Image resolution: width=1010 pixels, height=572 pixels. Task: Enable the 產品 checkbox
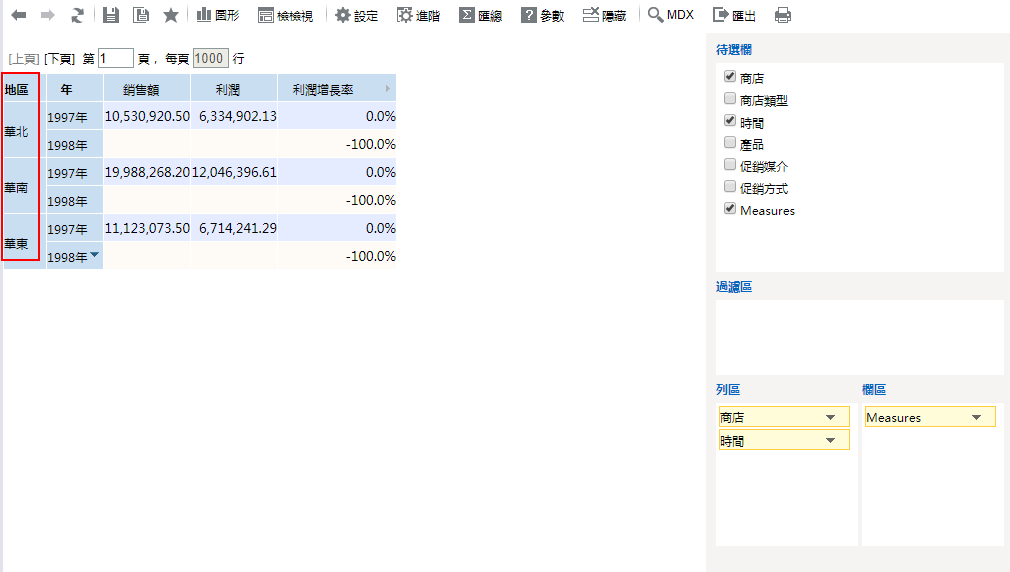pyautogui.click(x=730, y=143)
